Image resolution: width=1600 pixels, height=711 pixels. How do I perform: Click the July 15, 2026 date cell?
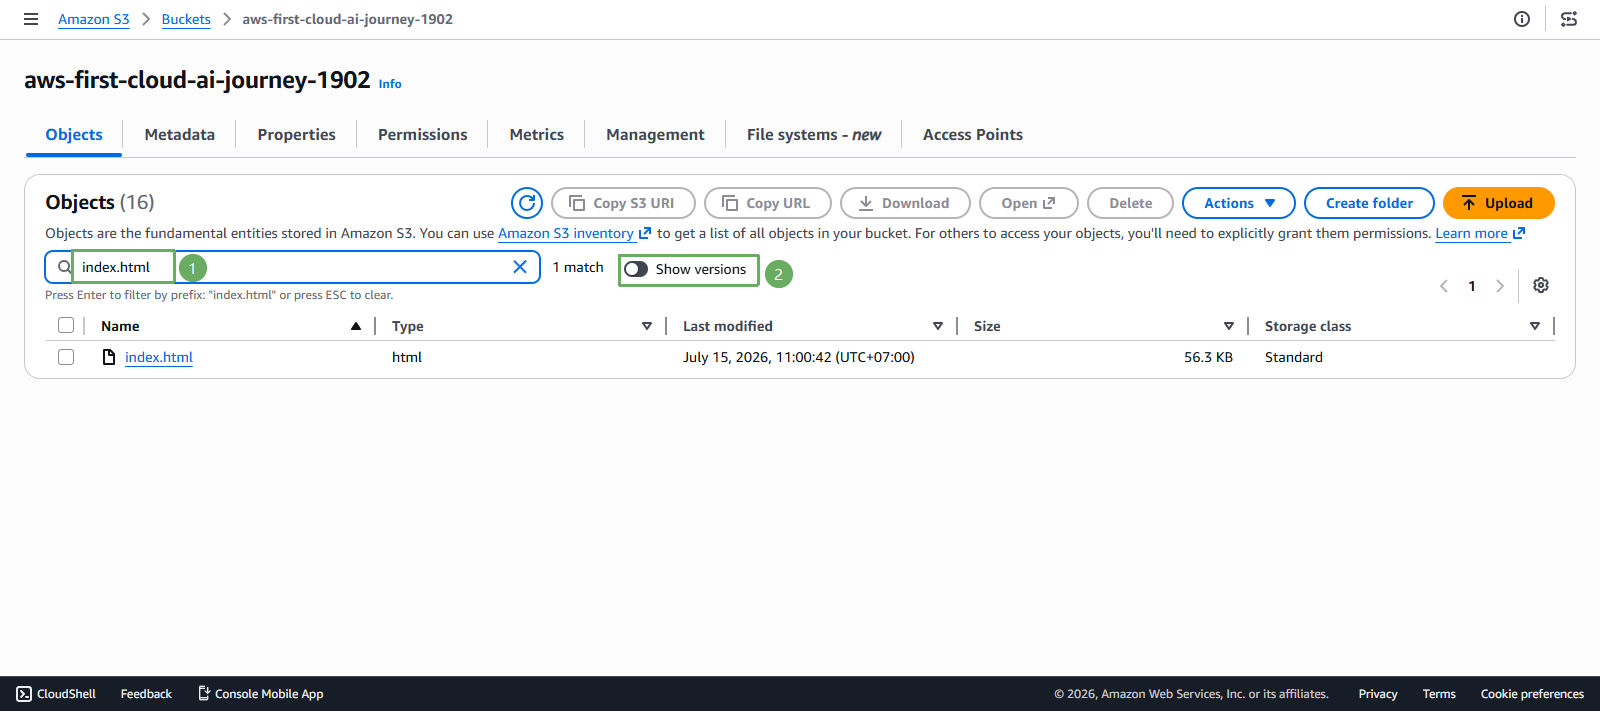pos(799,357)
